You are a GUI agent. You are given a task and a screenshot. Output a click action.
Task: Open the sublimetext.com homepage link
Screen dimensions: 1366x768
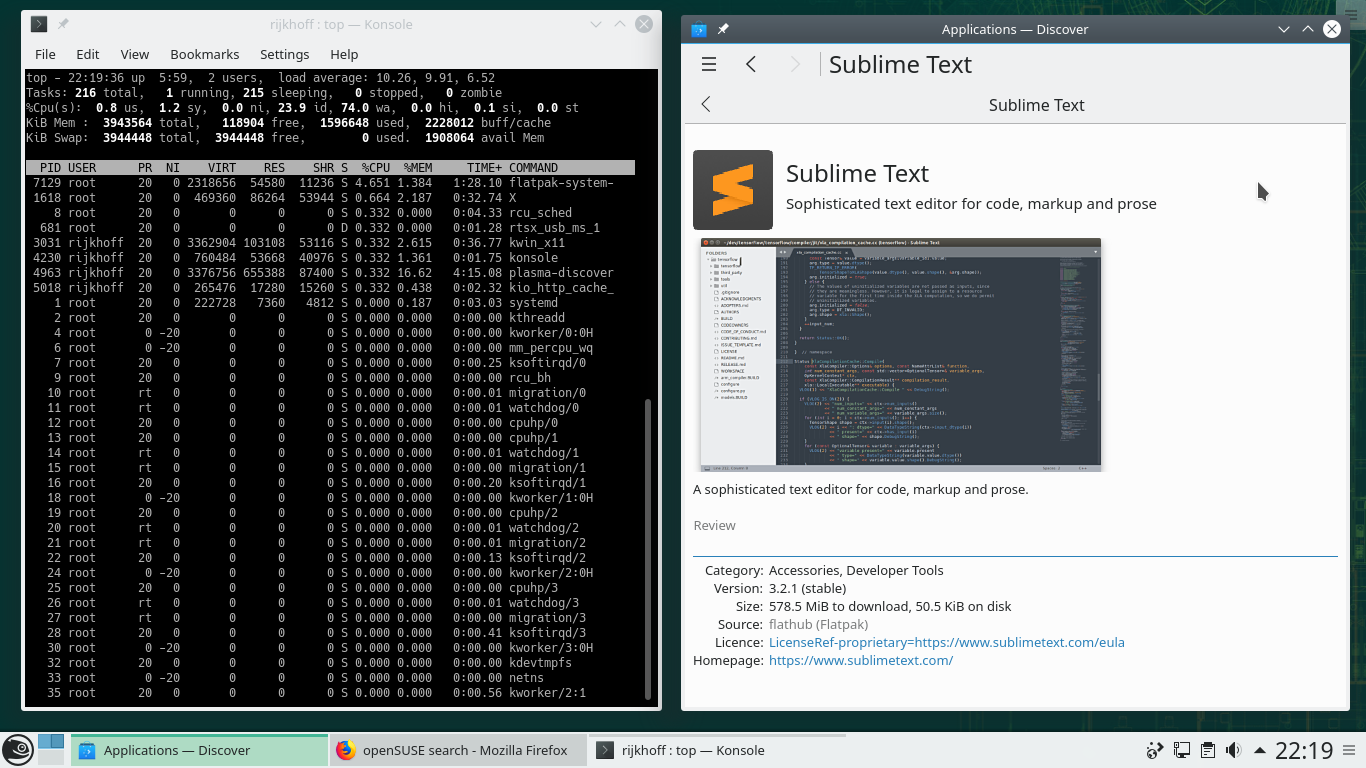861,660
